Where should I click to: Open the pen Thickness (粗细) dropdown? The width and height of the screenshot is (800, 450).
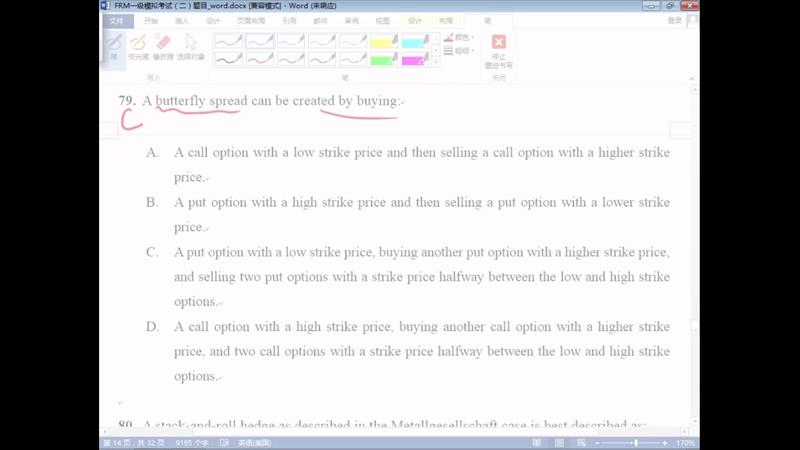tap(459, 51)
